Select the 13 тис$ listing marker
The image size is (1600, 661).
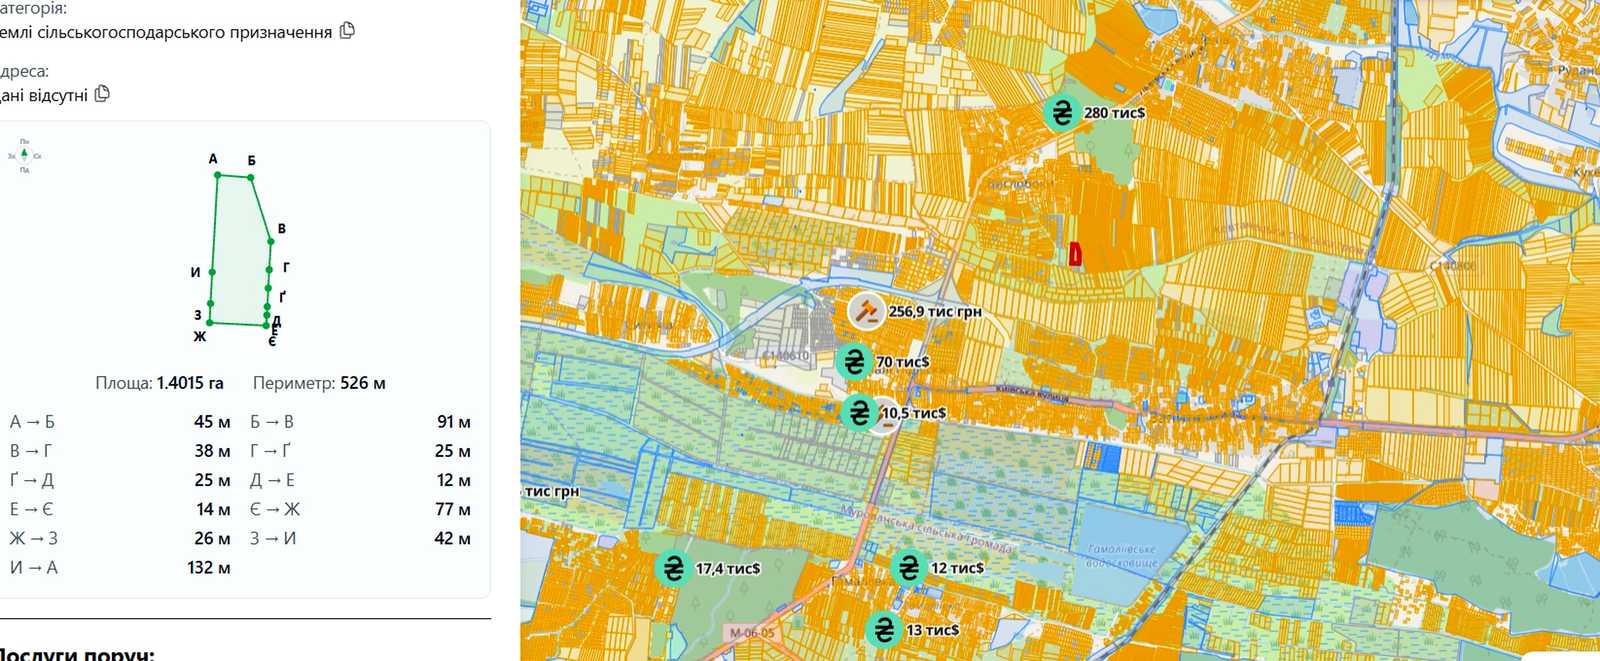(x=884, y=630)
